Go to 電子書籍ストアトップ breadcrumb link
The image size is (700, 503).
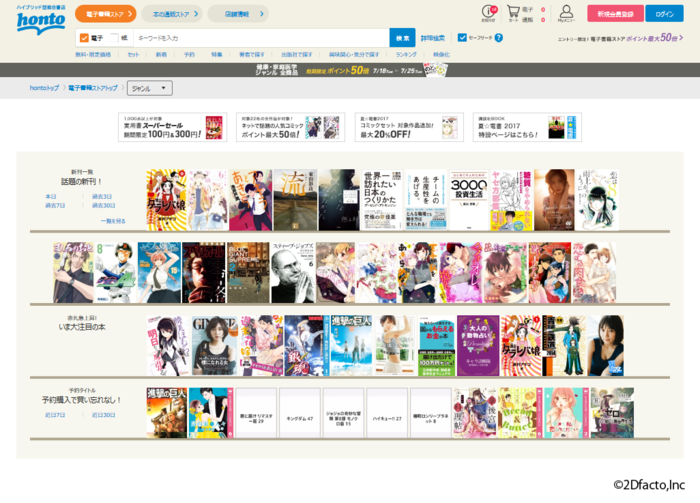point(93,88)
